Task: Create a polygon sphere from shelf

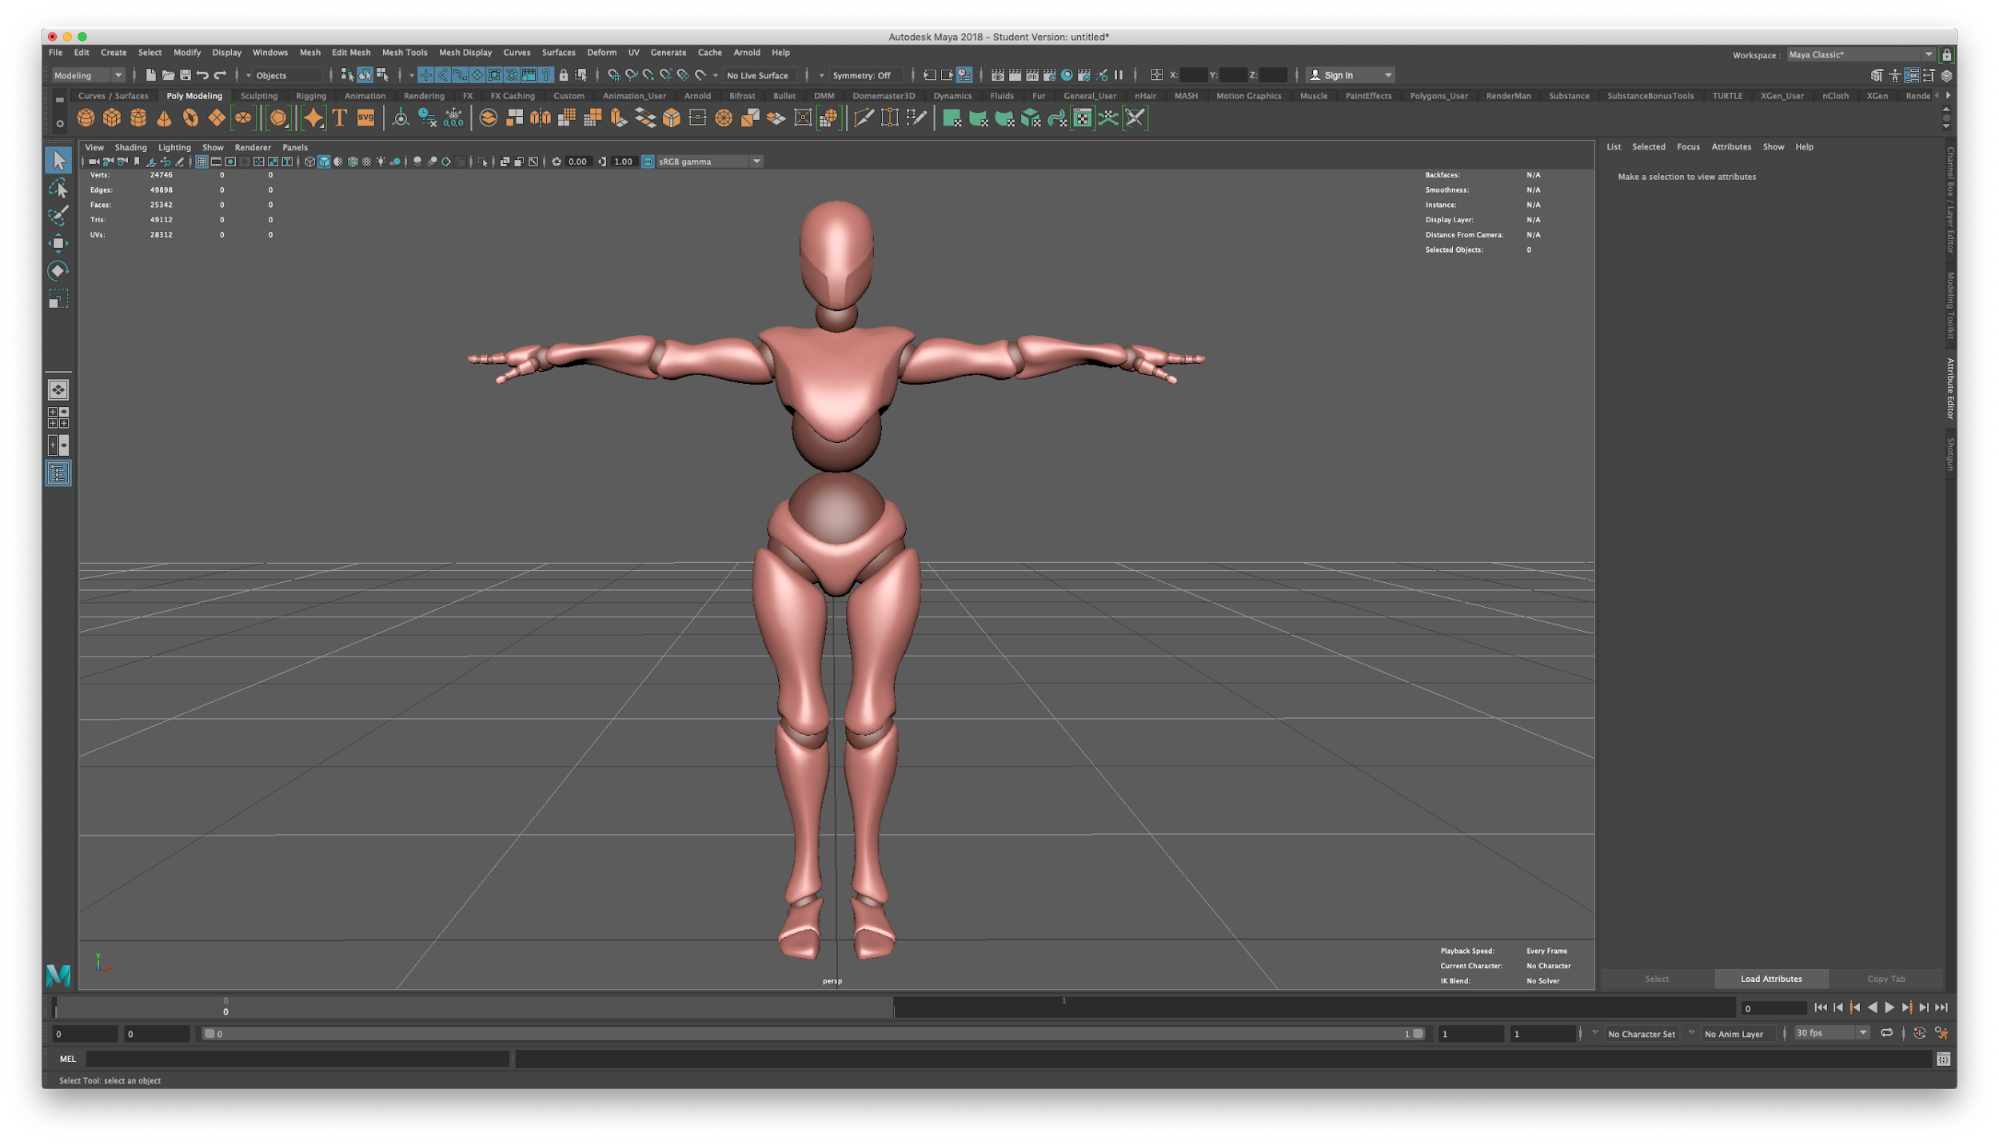Action: (86, 118)
